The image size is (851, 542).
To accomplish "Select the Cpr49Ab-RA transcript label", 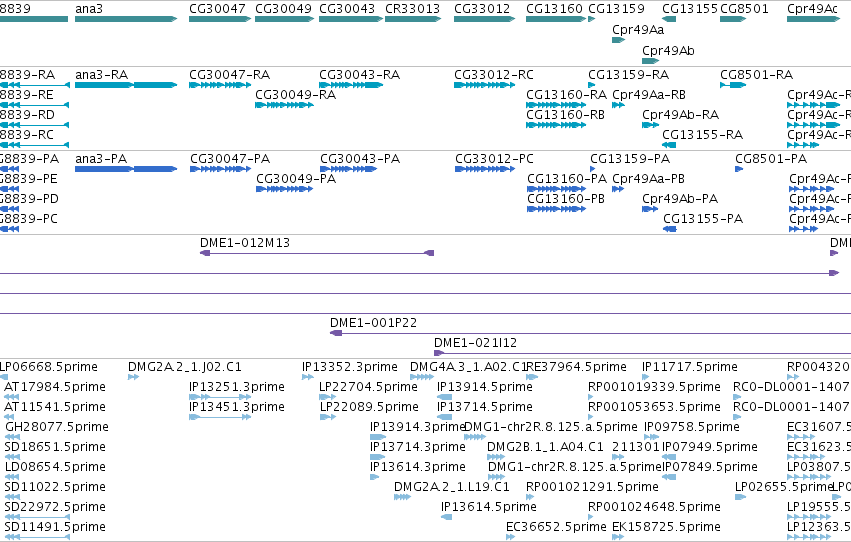I will coord(680,115).
